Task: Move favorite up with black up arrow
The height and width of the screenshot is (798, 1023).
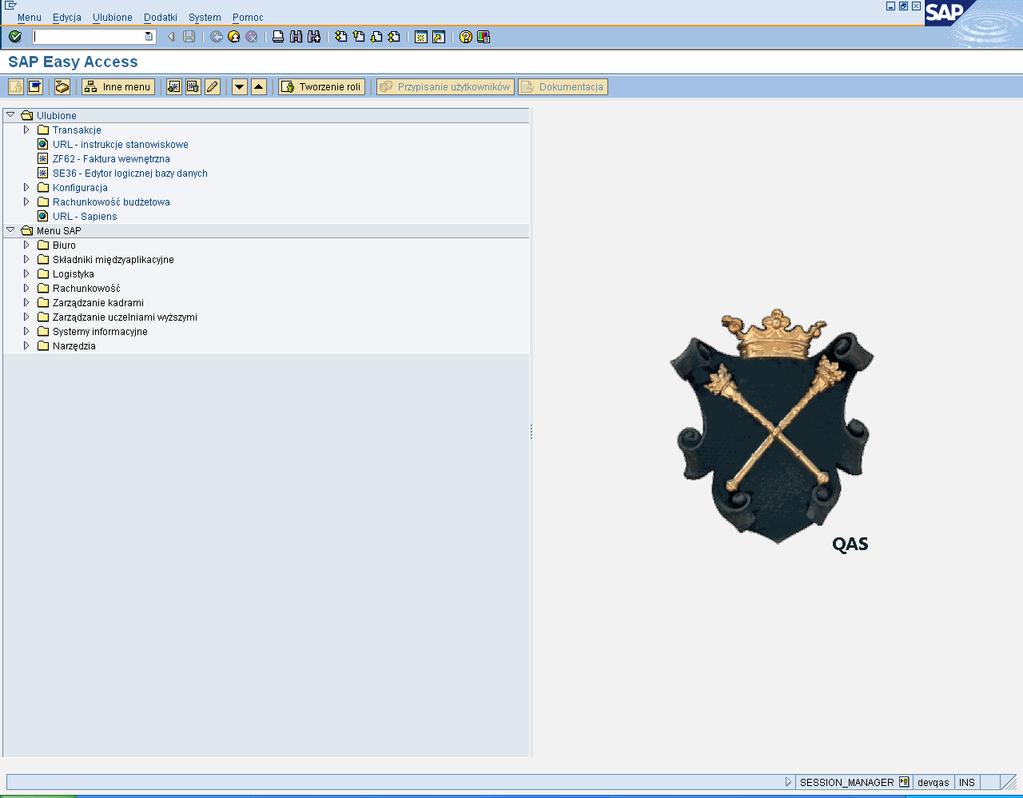Action: (x=259, y=87)
